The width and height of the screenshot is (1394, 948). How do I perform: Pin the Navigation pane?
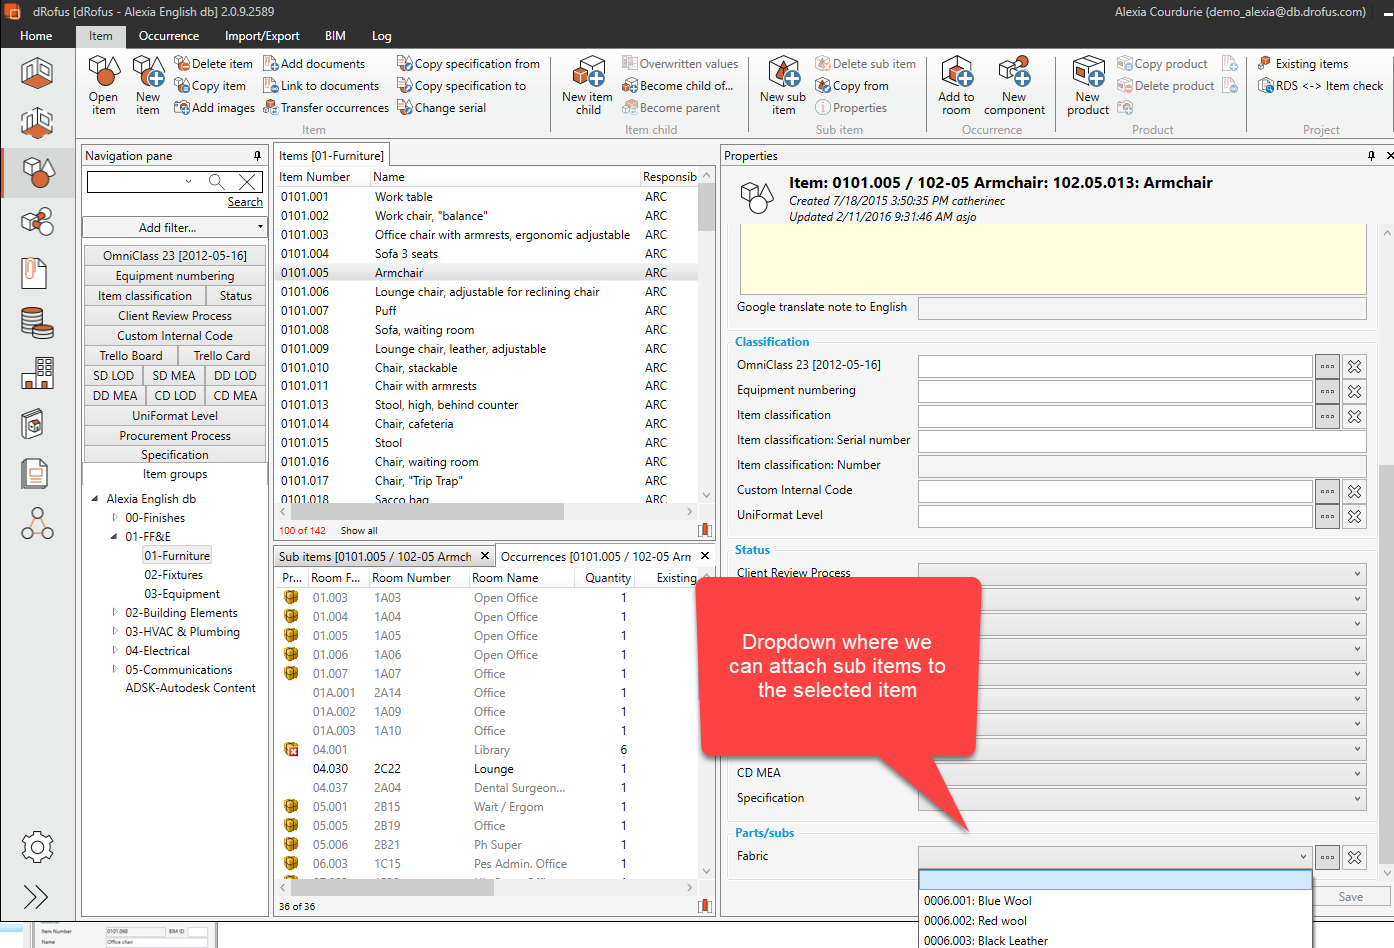coord(257,156)
